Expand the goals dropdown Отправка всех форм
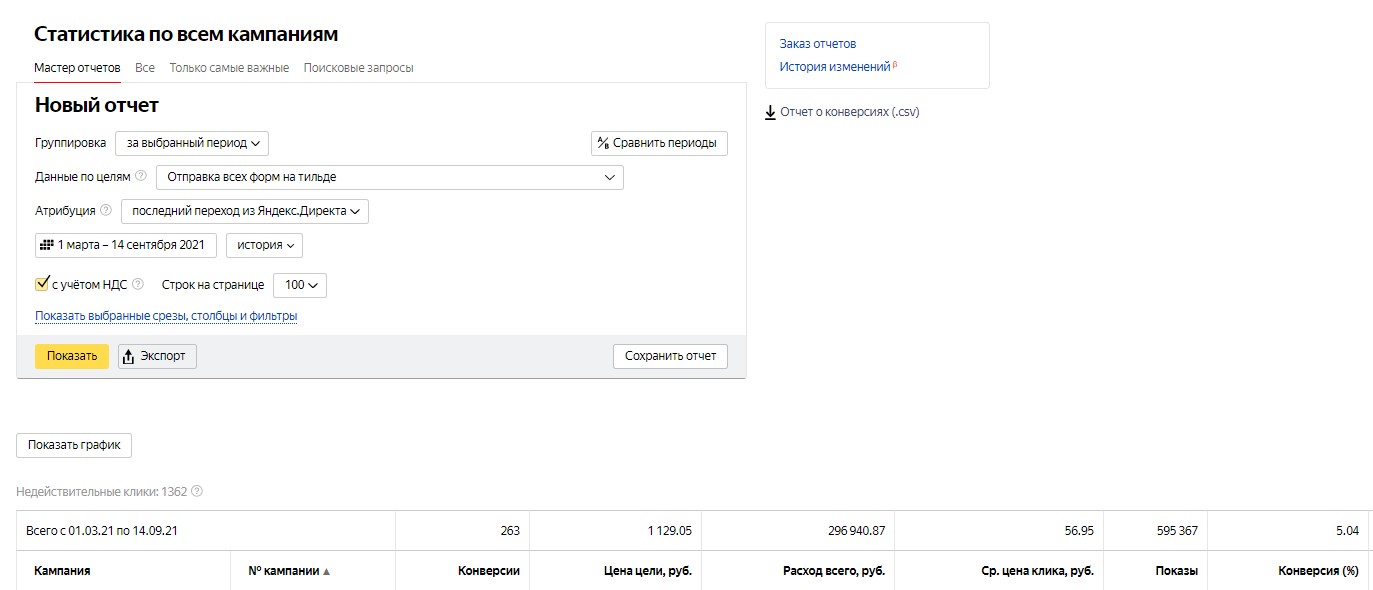Screen dimensions: 1373x590 point(390,177)
